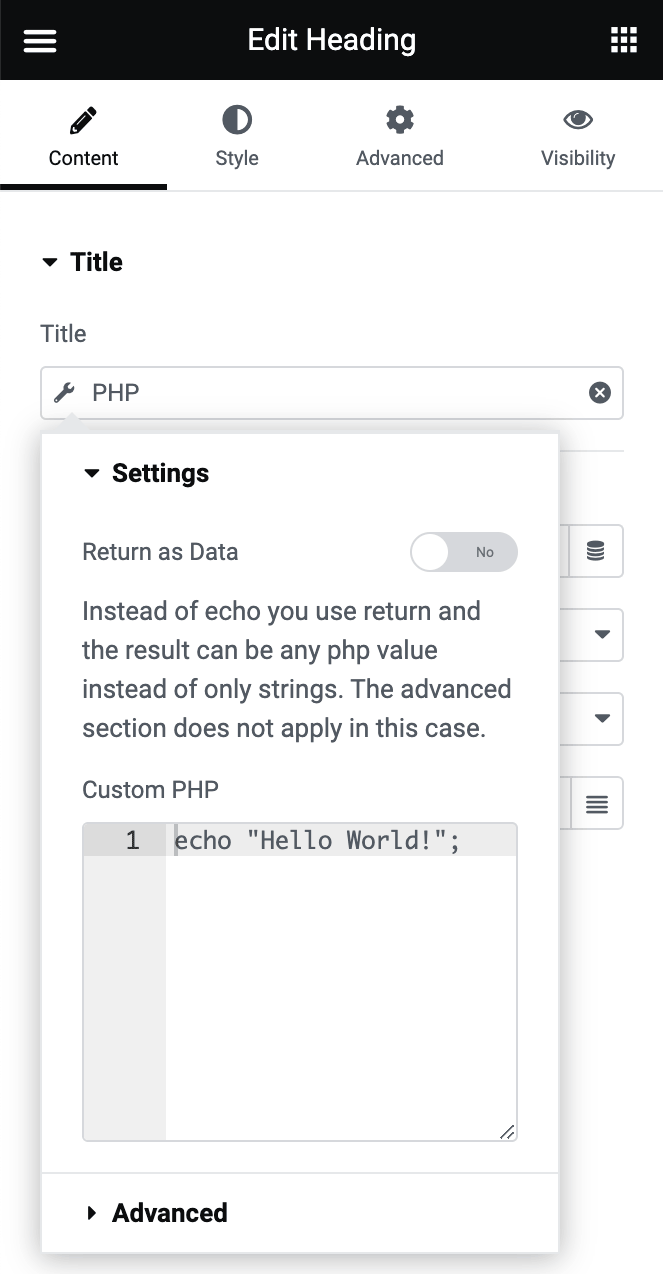
Task: Expand the Advanced section
Action: 93,1213
